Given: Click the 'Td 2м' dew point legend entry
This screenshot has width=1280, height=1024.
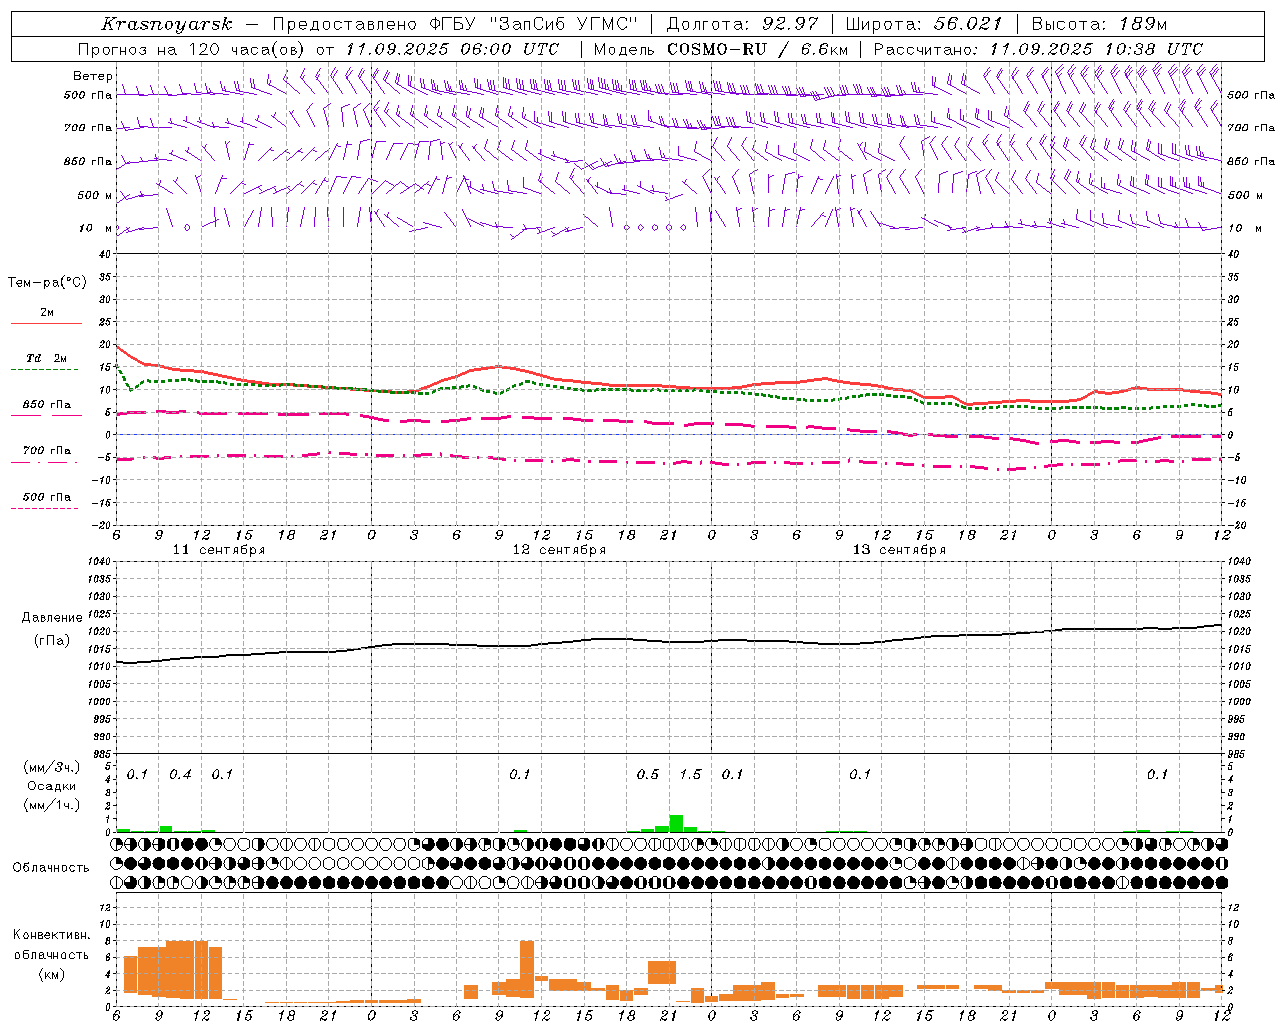Looking at the screenshot, I should pyautogui.click(x=47, y=358).
